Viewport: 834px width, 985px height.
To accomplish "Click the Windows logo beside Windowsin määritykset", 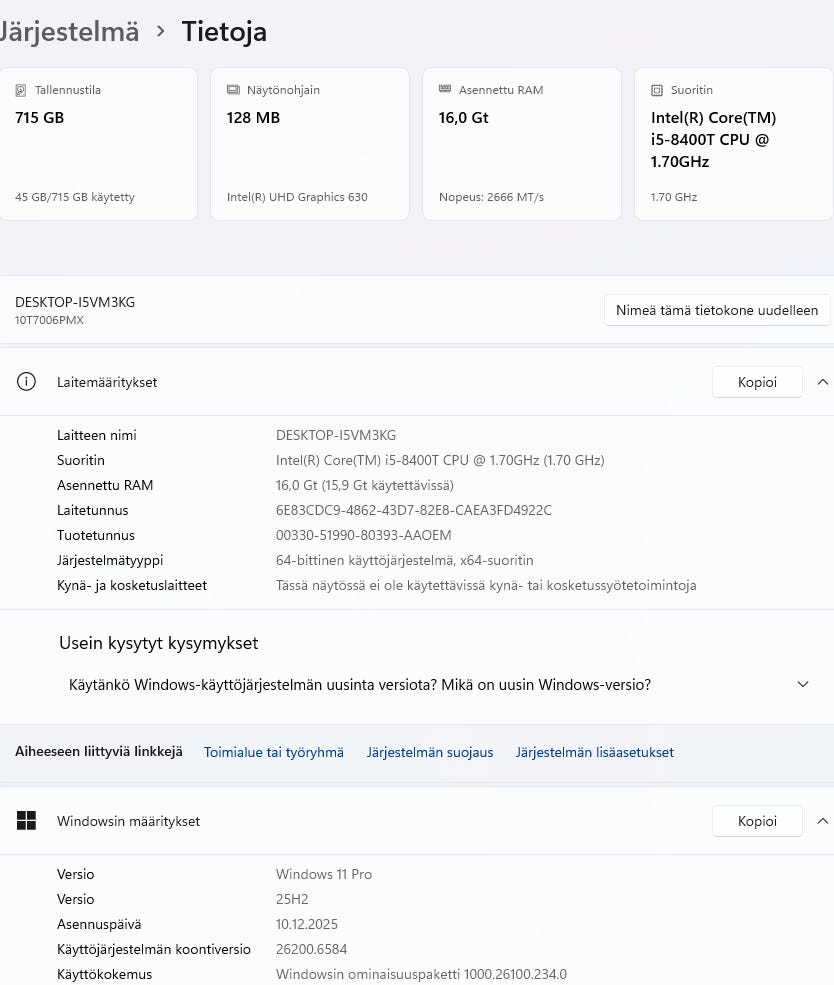I will coord(26,821).
